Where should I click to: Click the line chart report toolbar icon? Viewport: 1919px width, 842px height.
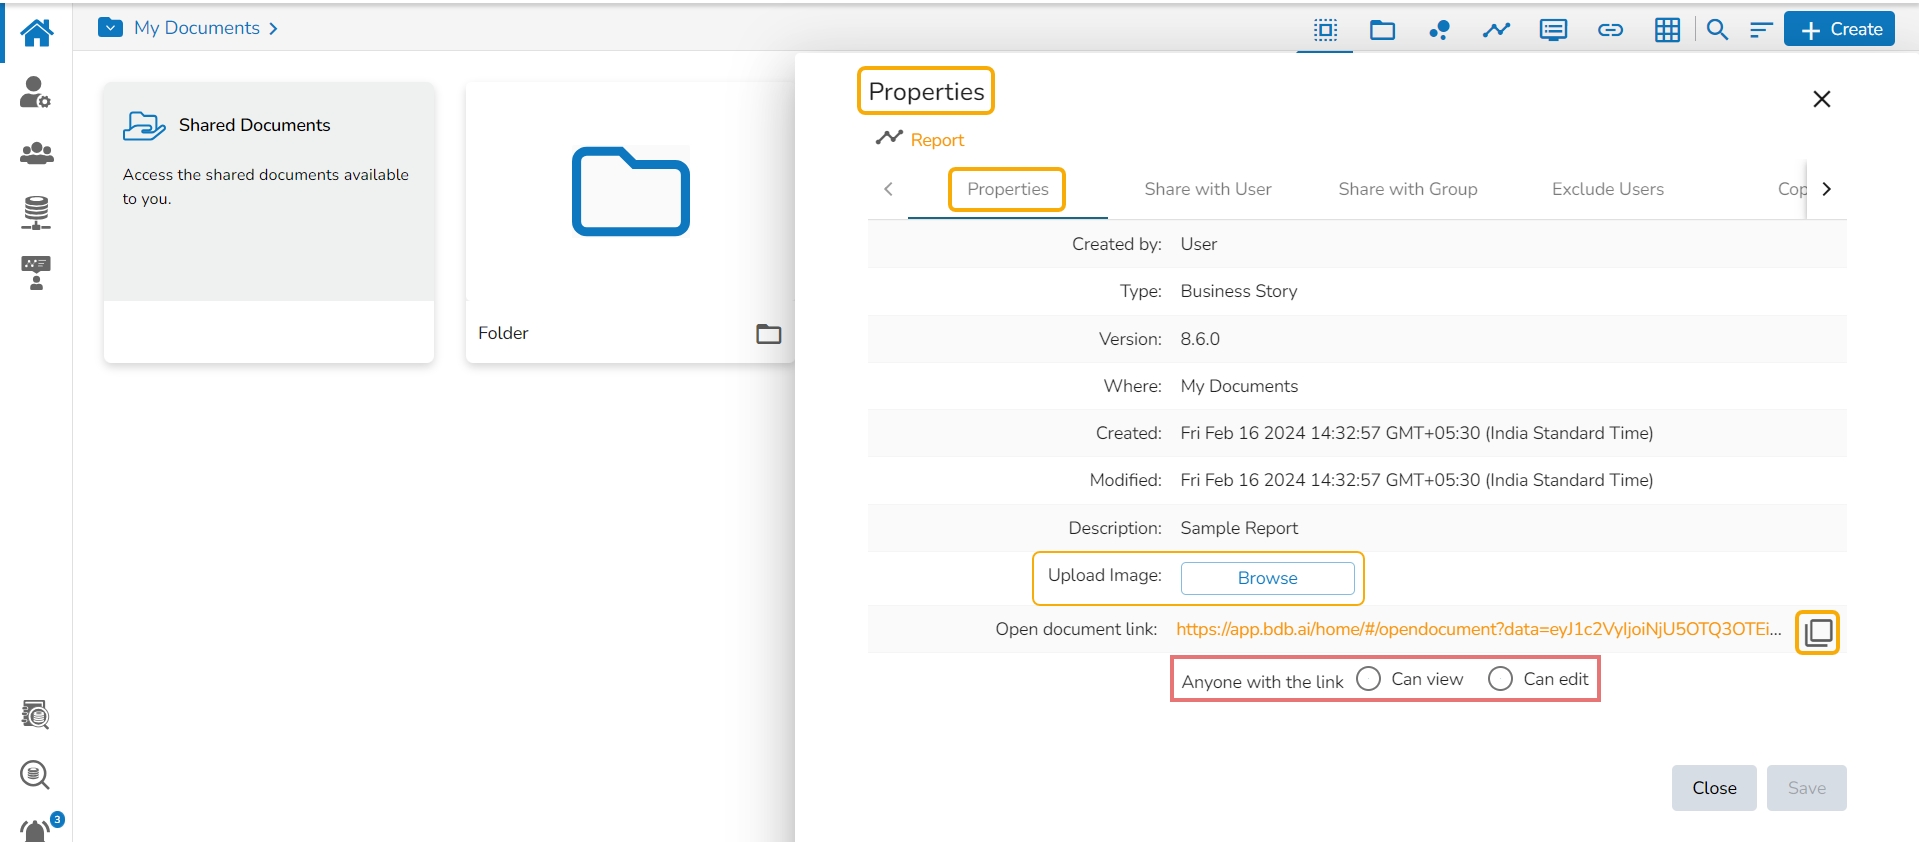1496,30
